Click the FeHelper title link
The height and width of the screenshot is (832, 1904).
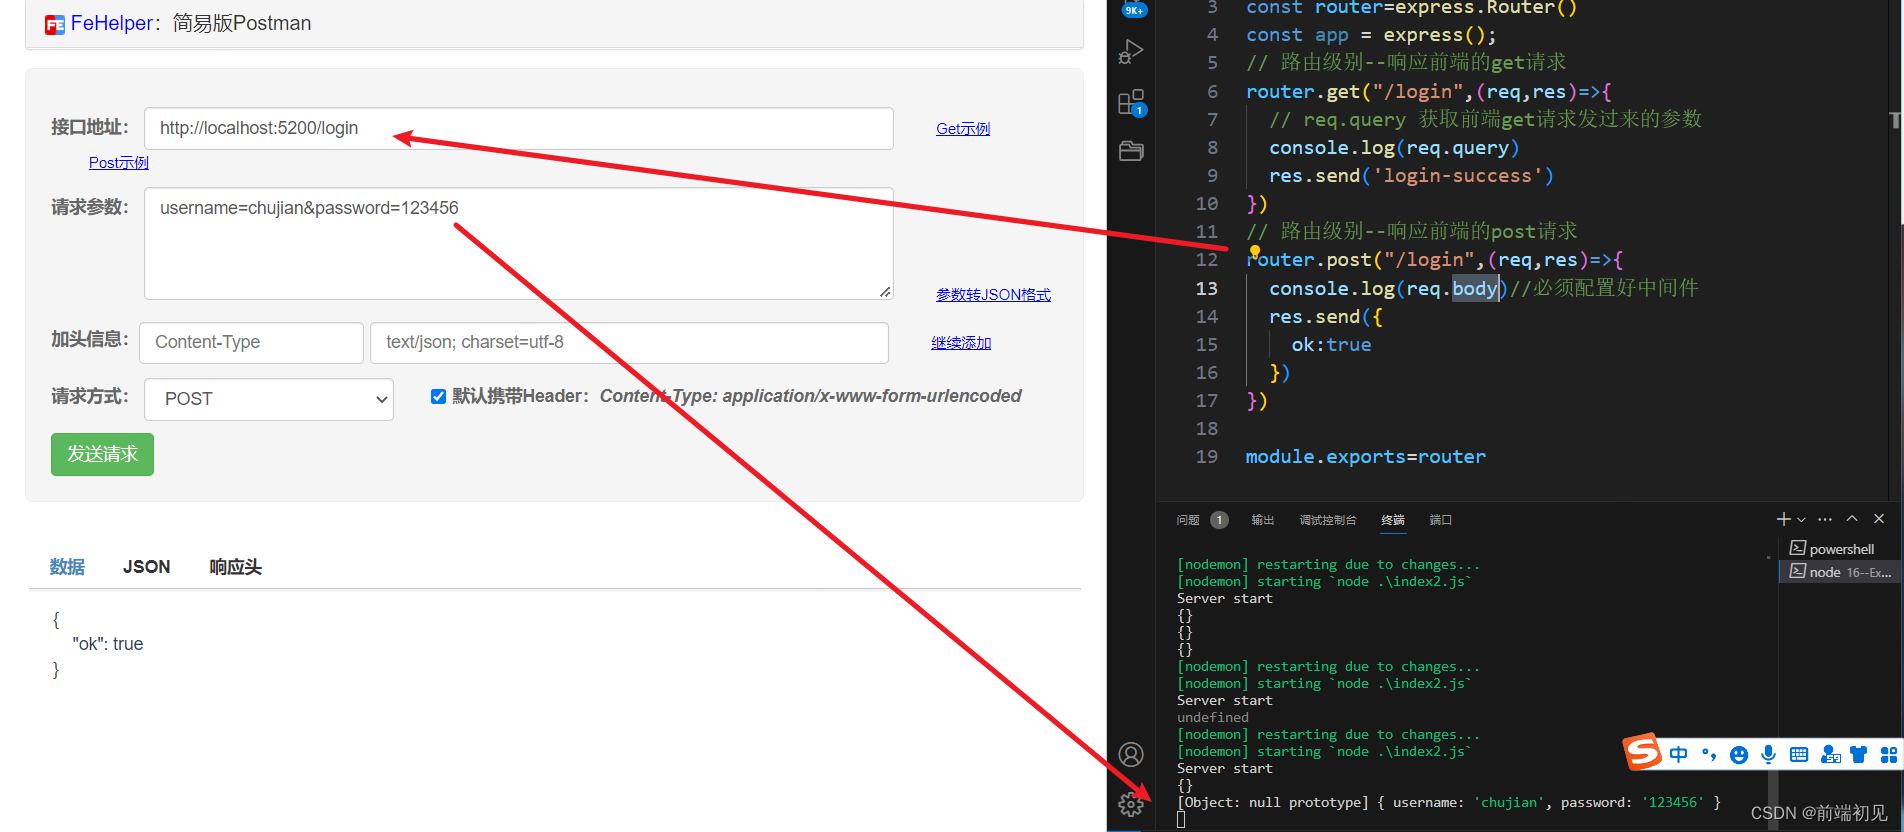coord(112,23)
